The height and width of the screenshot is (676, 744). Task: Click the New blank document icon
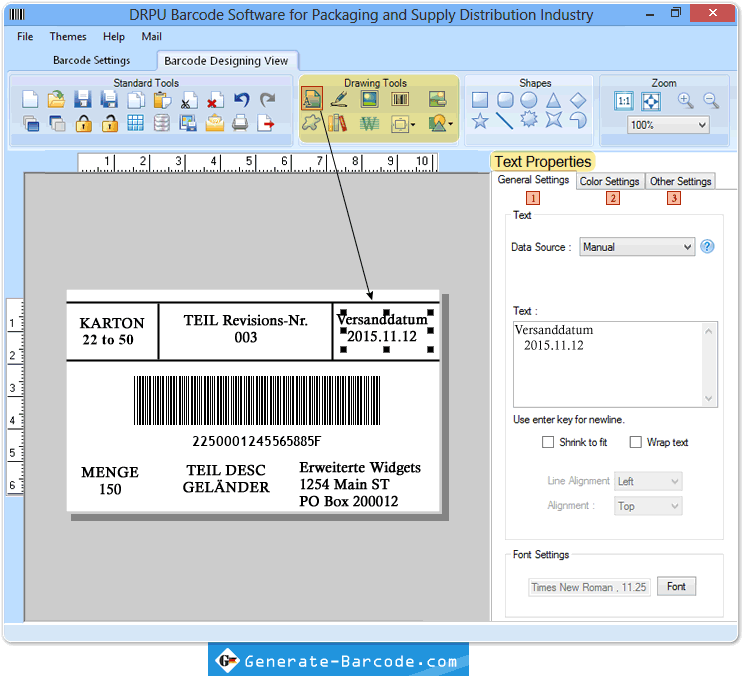(x=30, y=100)
